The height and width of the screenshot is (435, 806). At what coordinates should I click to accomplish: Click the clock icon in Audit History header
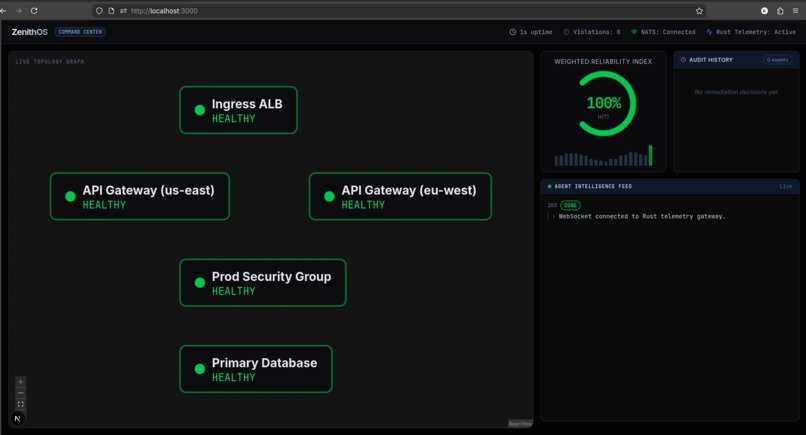683,60
